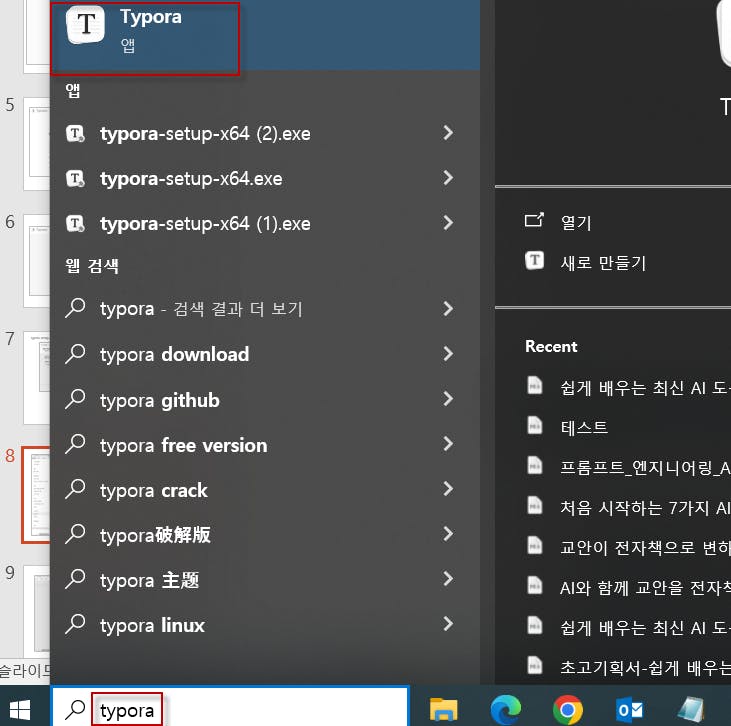
Task: Select slide 8 thumbnail in PowerPoint
Action: point(35,495)
